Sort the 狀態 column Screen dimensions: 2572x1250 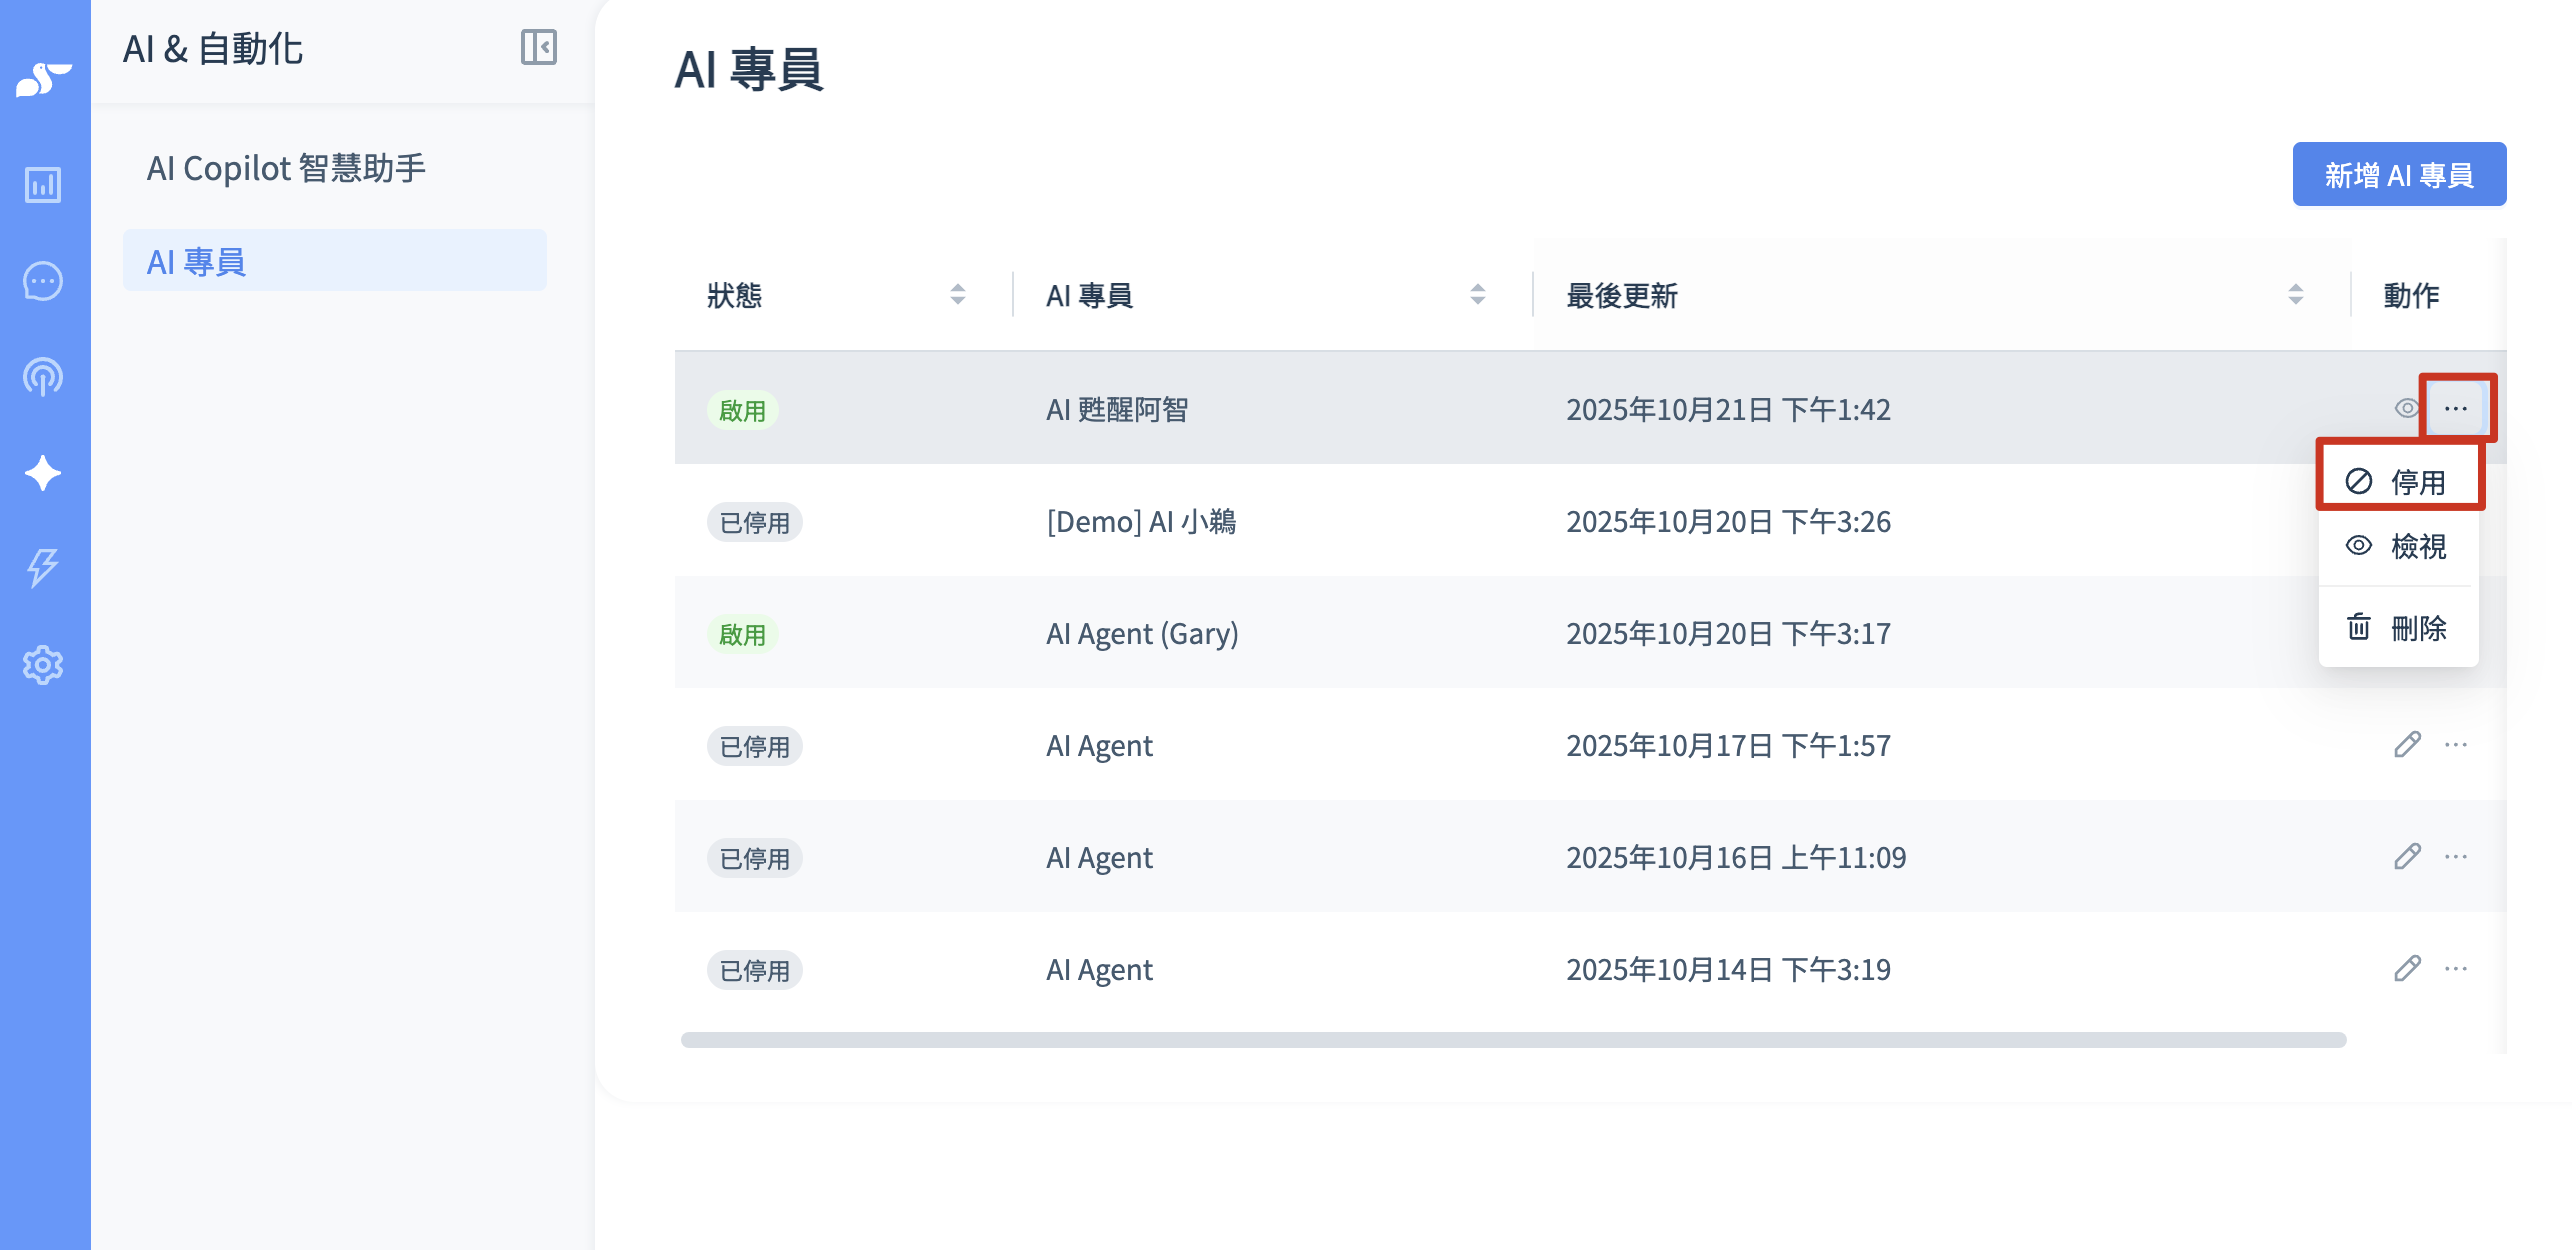958,294
